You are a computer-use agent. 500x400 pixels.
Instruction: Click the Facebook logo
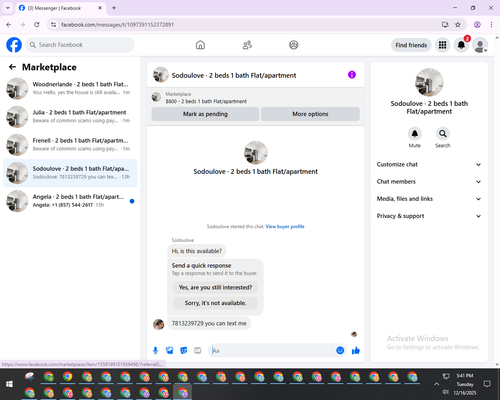tap(14, 45)
